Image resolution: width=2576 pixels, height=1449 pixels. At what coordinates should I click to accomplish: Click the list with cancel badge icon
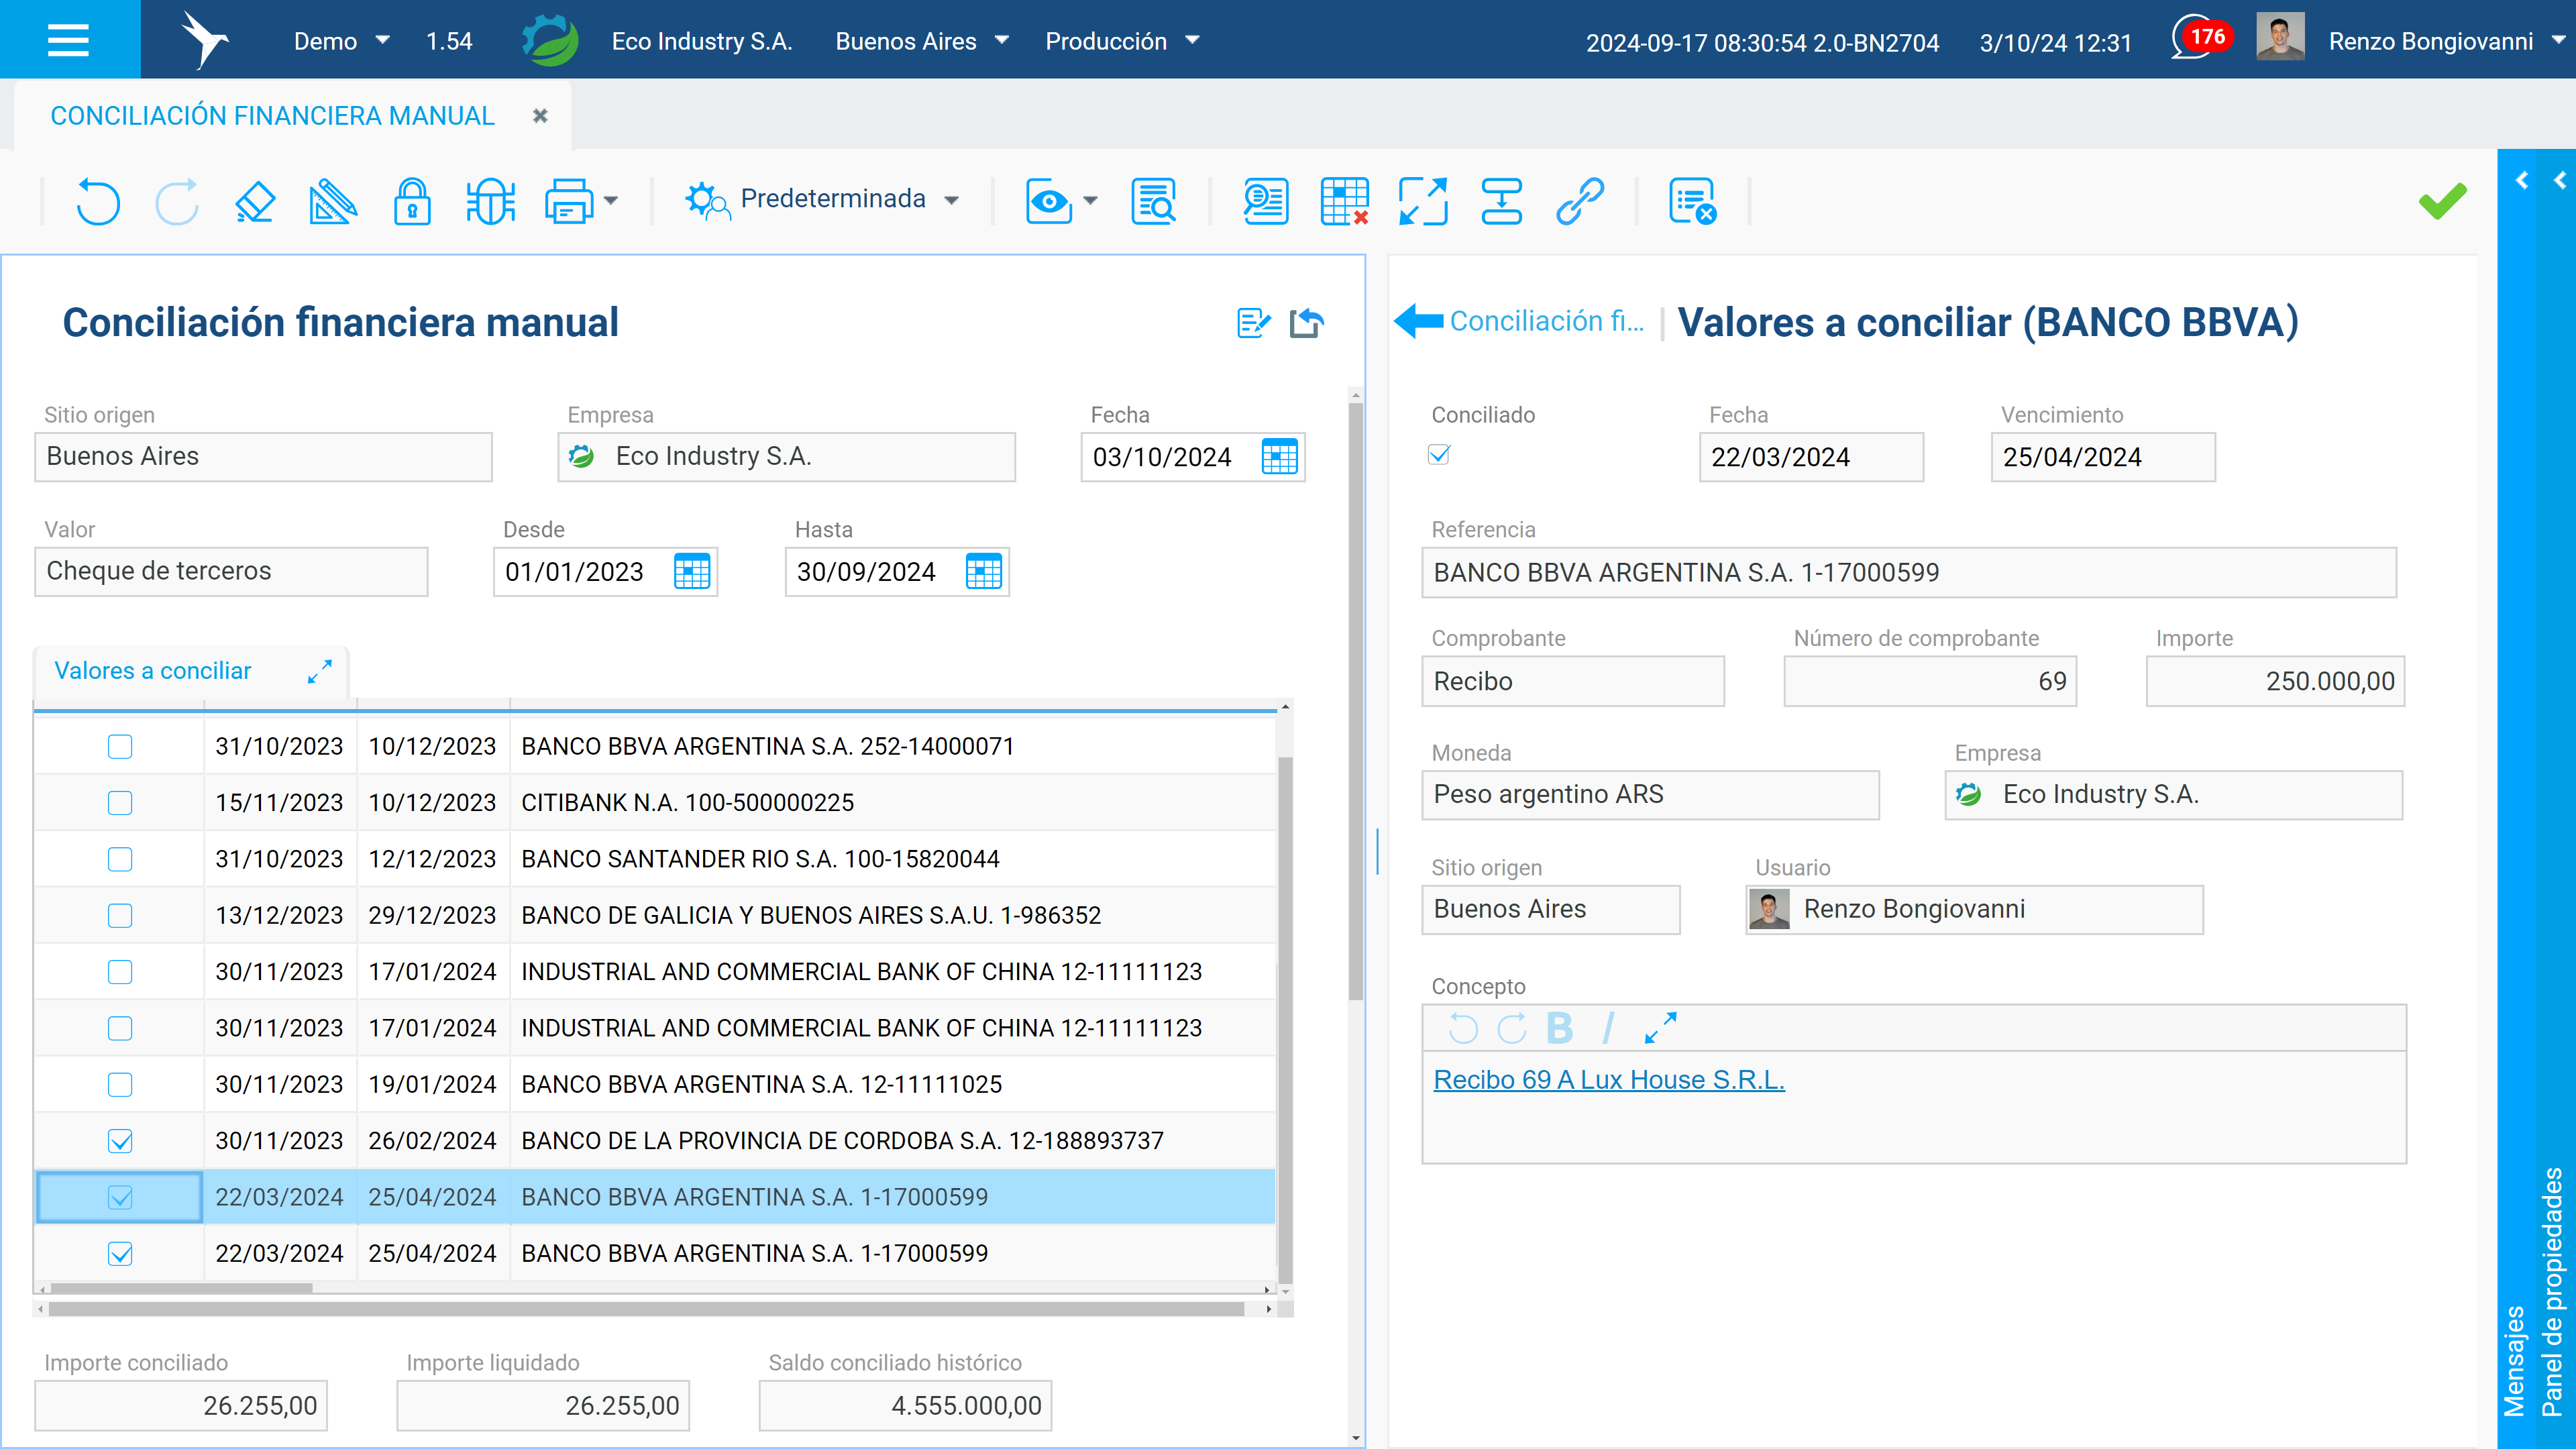pyautogui.click(x=1692, y=201)
